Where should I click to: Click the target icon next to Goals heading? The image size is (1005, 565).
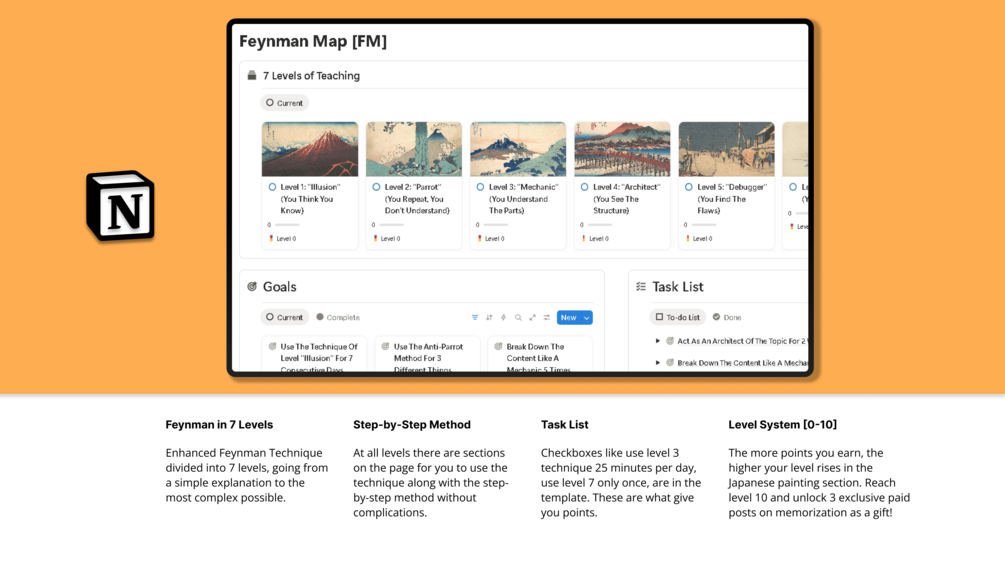[252, 286]
